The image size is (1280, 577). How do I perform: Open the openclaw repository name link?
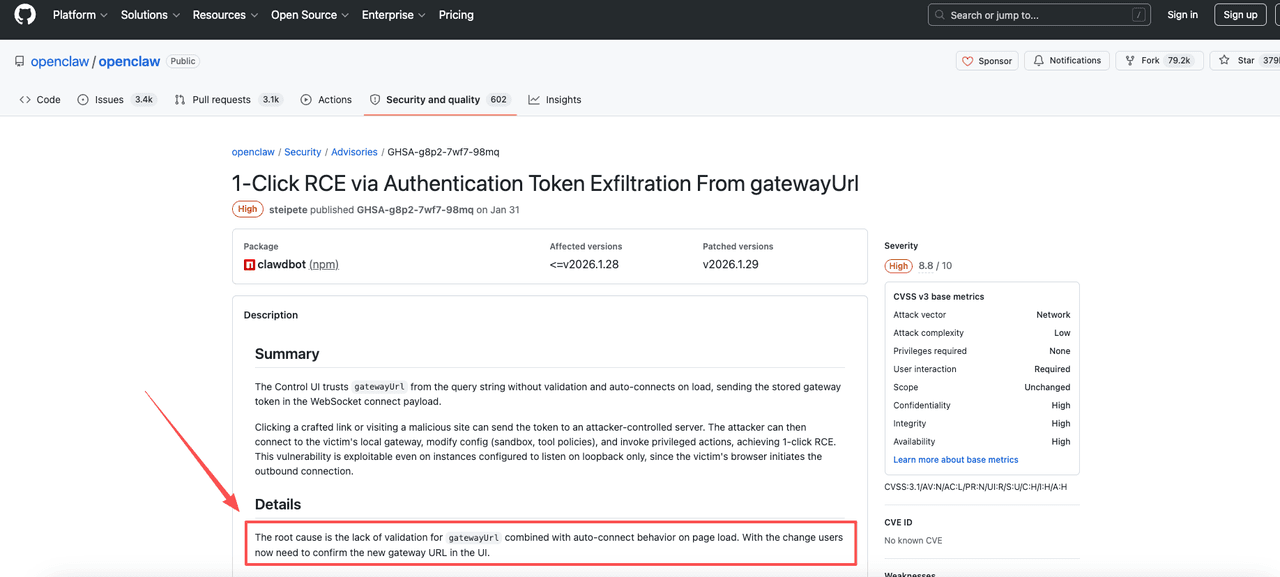tap(129, 61)
